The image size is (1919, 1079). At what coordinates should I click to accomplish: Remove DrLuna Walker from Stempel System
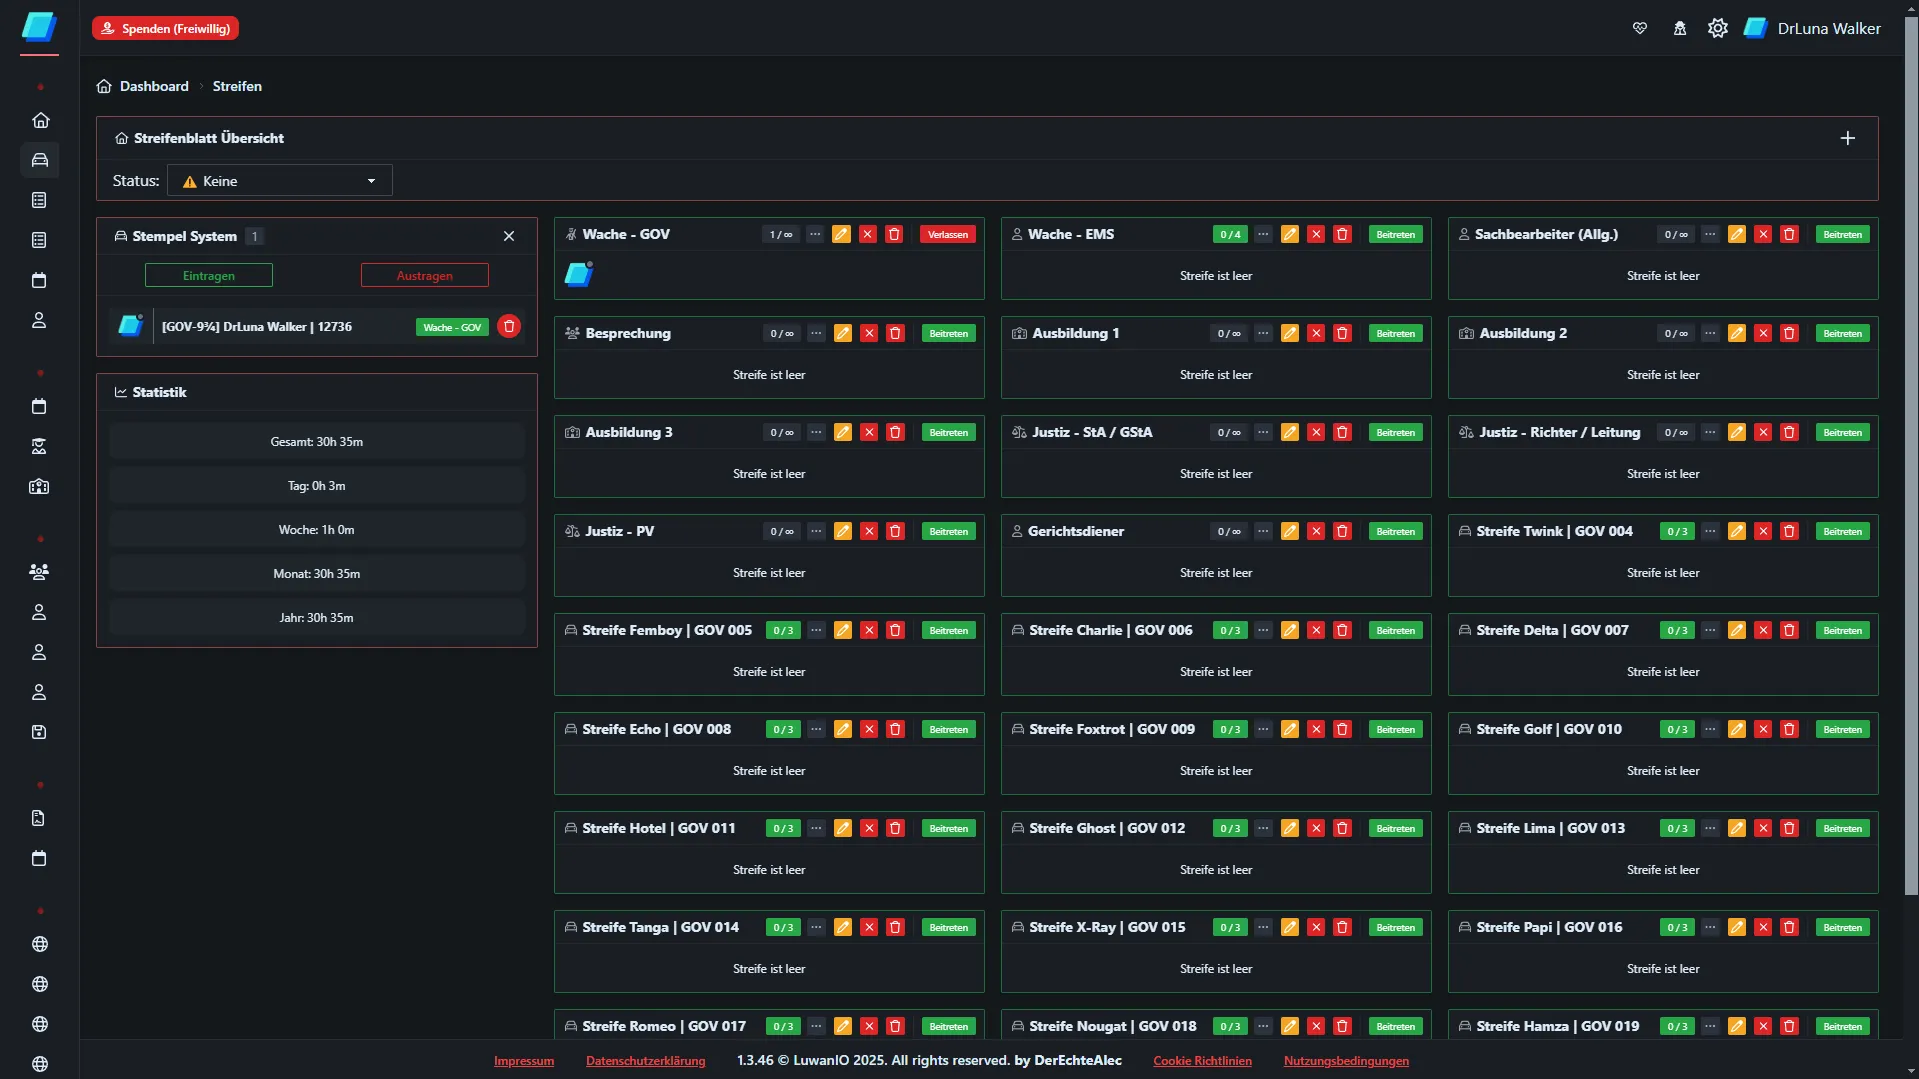tap(509, 327)
